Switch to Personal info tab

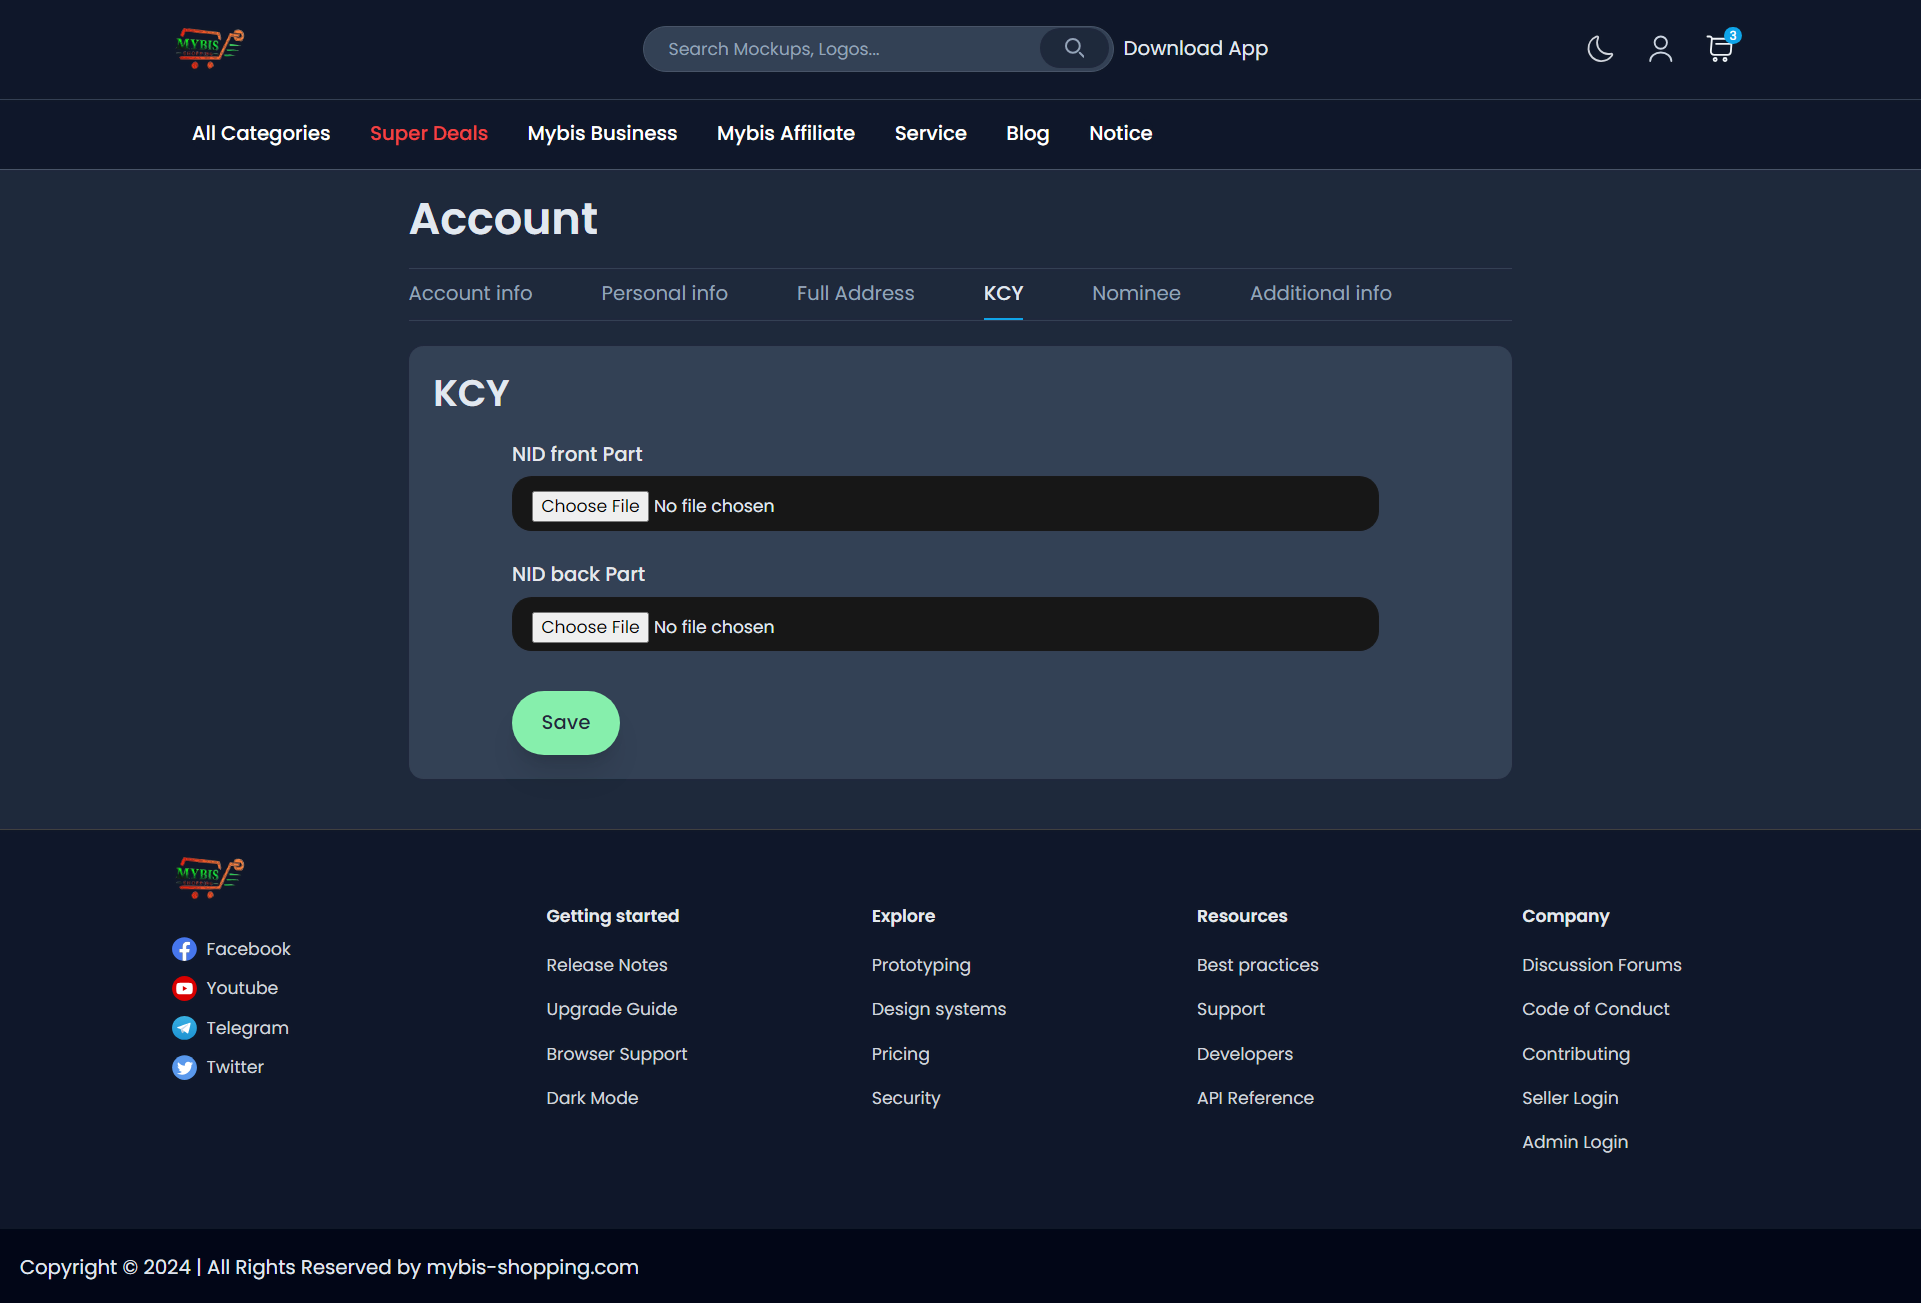(664, 293)
